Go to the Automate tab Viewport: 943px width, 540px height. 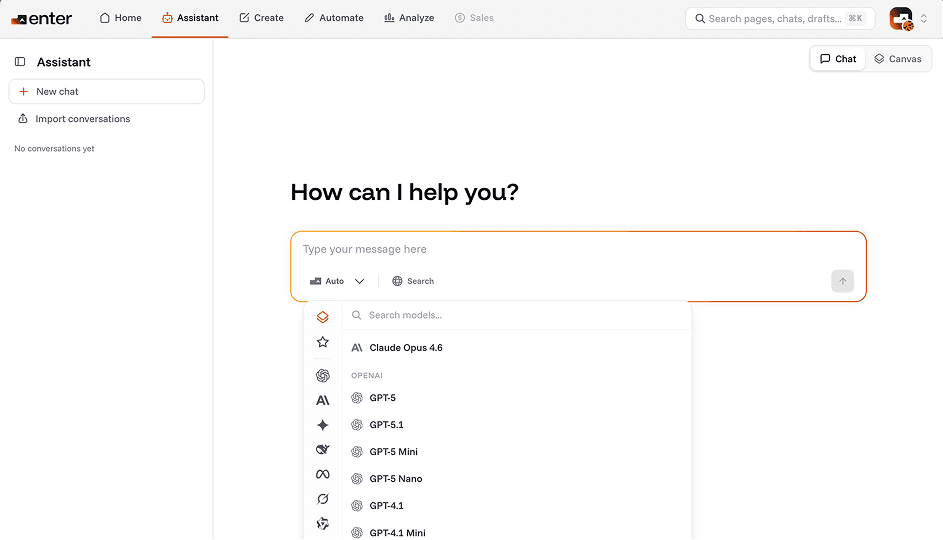tap(334, 18)
